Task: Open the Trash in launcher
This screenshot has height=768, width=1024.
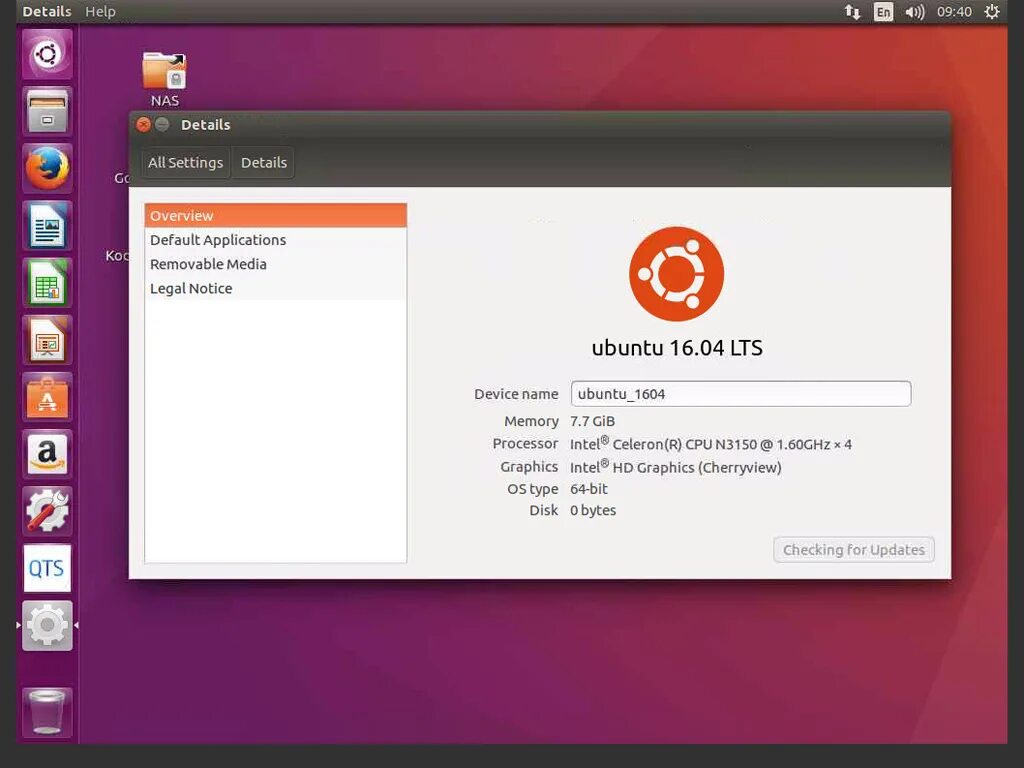Action: [x=47, y=712]
